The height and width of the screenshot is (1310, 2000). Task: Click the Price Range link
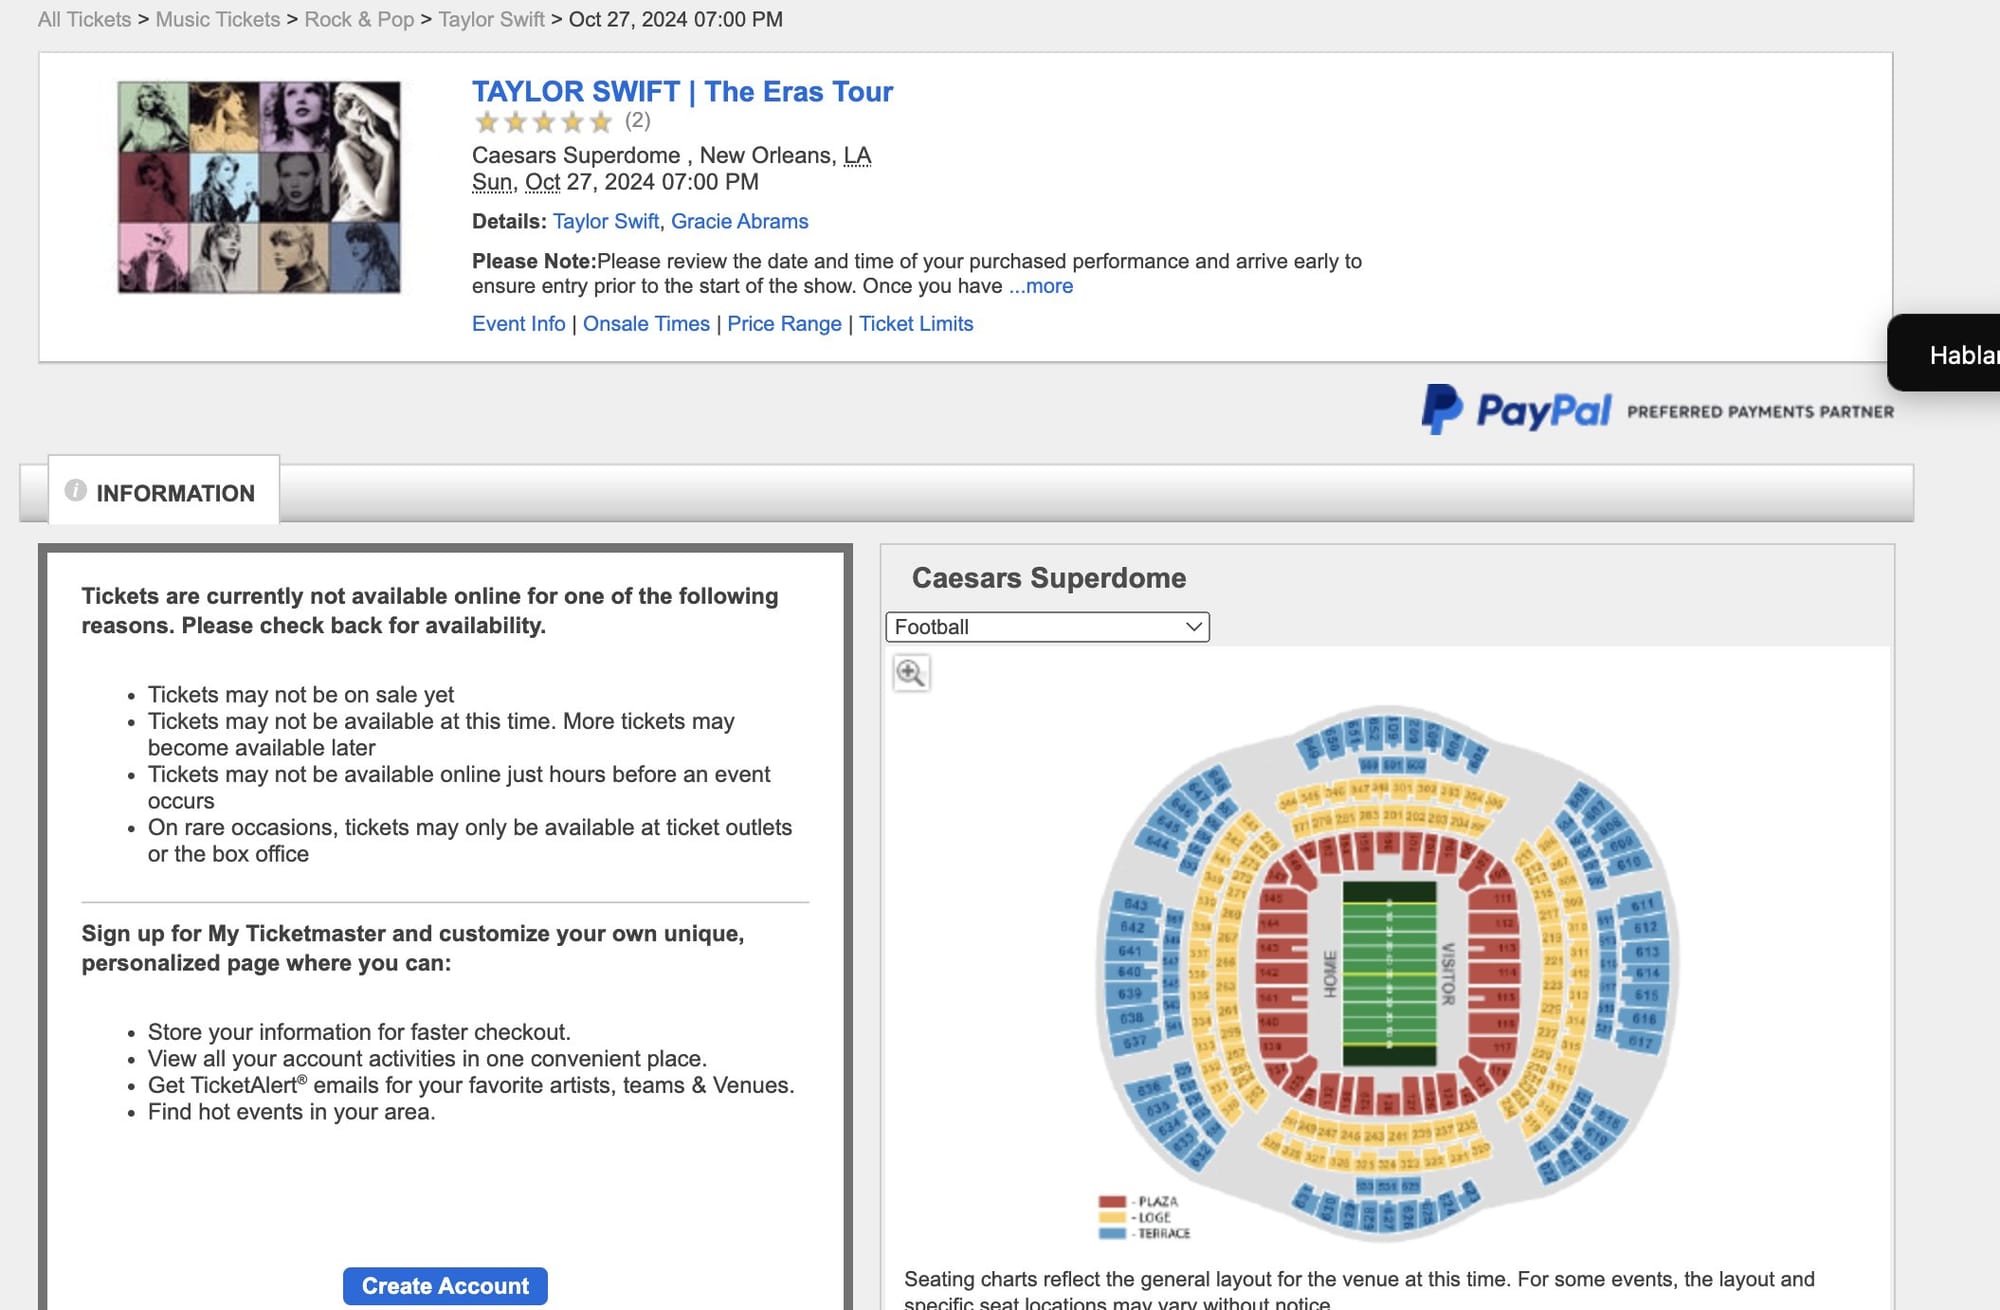[784, 324]
